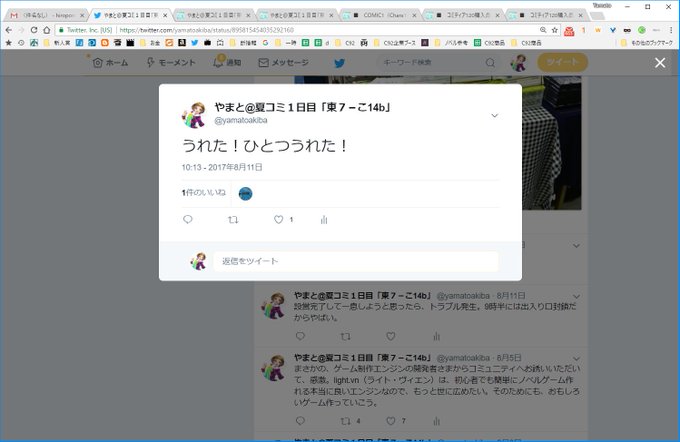Screen dimensions: 680x442
Task: Like the 設営完了 tweet
Action: tap(391, 336)
